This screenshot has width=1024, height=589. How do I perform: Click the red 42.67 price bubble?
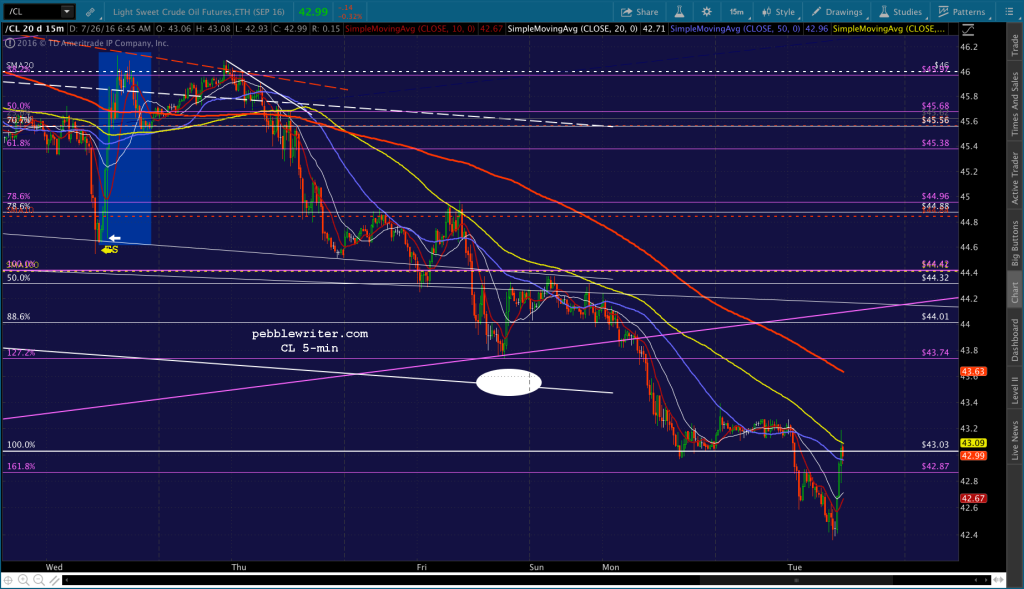coord(973,498)
